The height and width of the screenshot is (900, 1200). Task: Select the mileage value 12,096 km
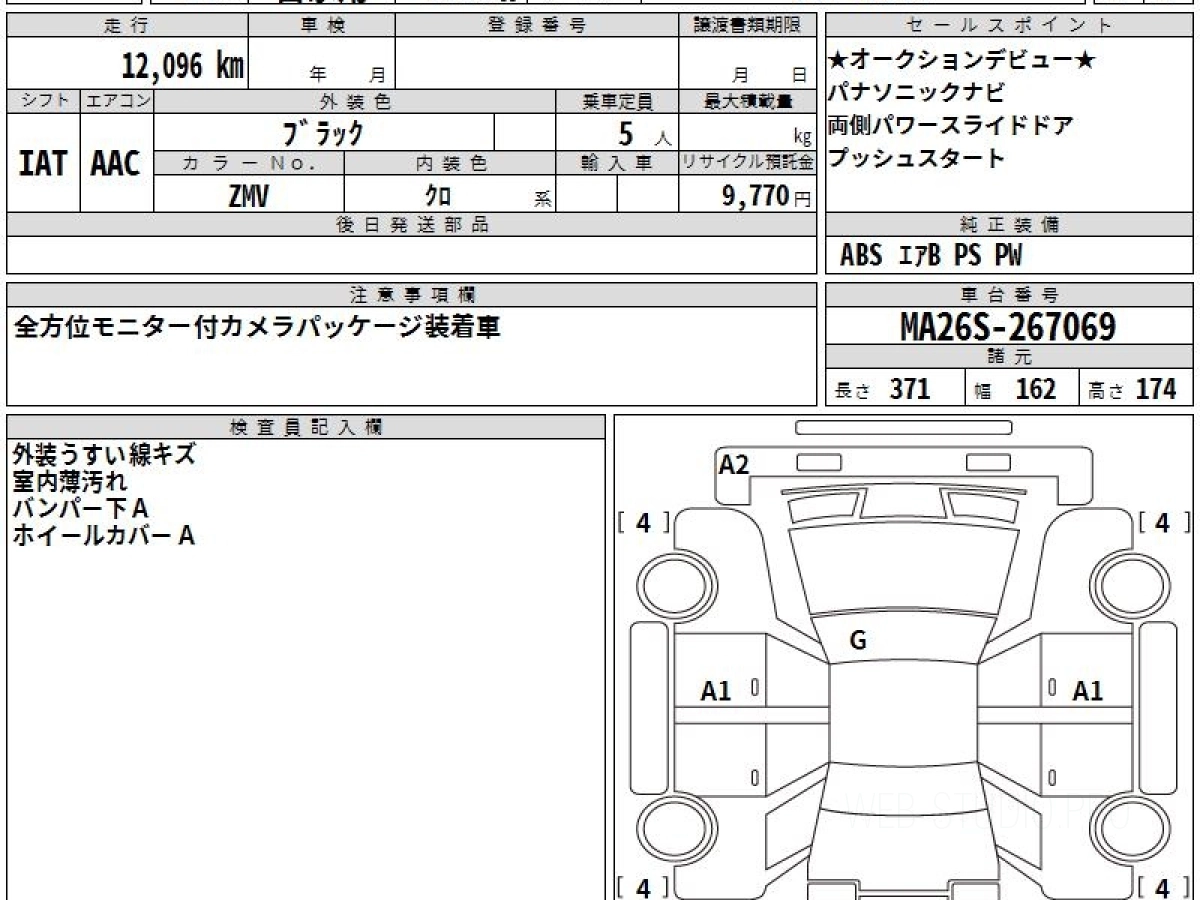click(x=183, y=66)
